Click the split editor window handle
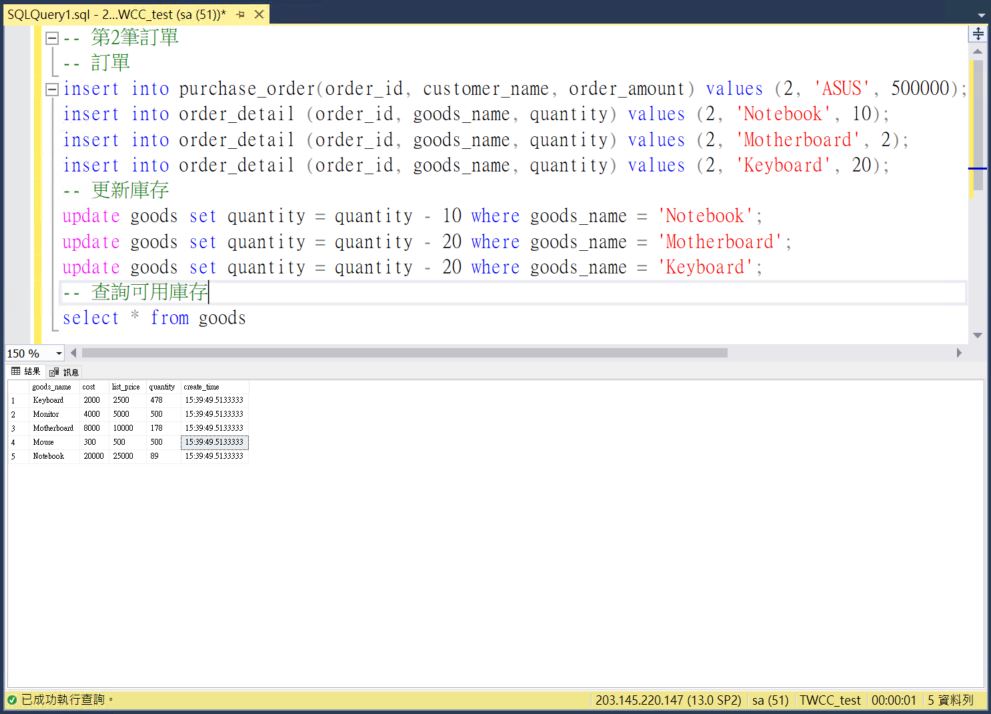This screenshot has width=991, height=714. click(x=978, y=33)
